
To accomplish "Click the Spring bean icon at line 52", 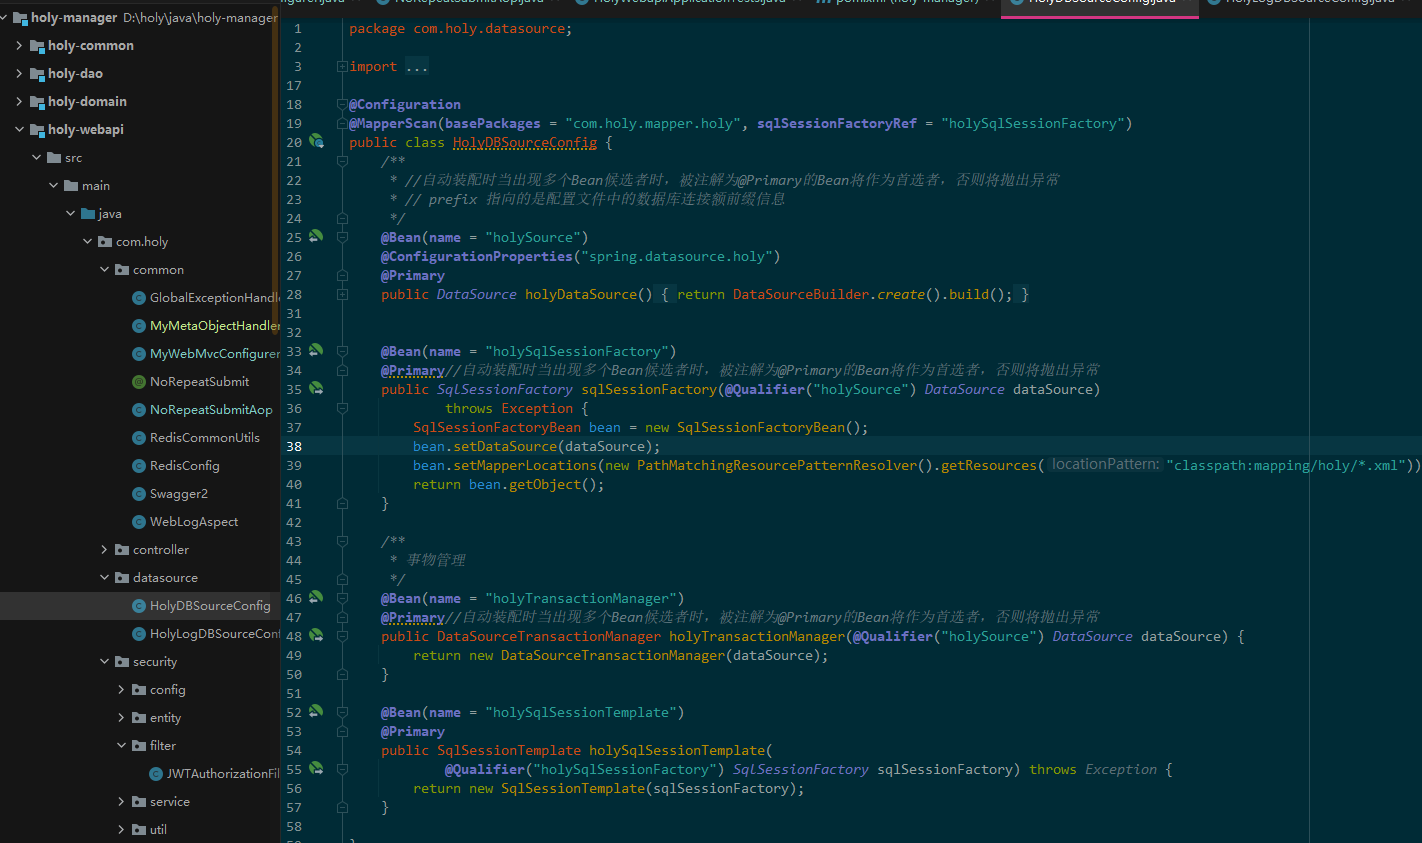I will click(317, 712).
